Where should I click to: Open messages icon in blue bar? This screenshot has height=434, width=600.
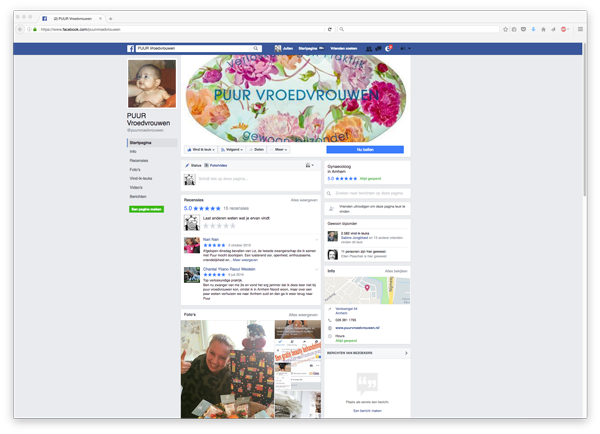pyautogui.click(x=378, y=49)
